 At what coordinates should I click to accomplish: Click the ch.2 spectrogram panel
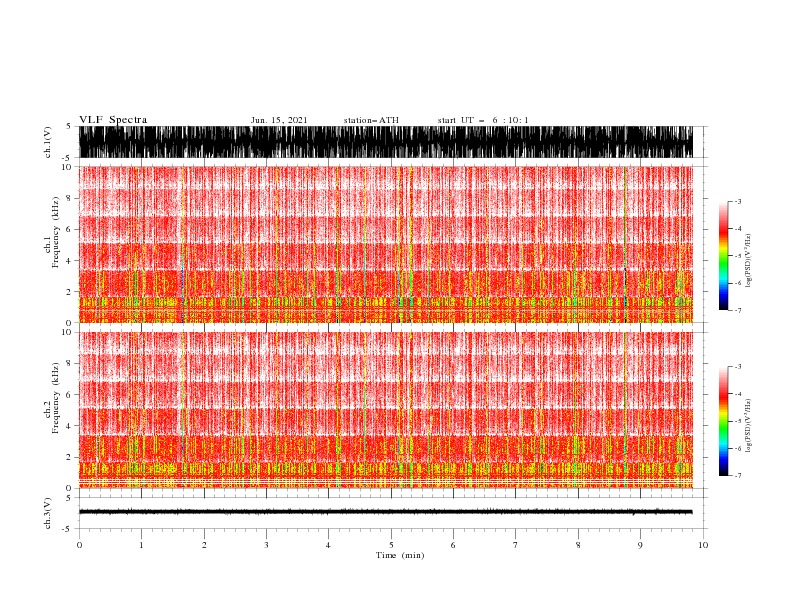click(386, 410)
